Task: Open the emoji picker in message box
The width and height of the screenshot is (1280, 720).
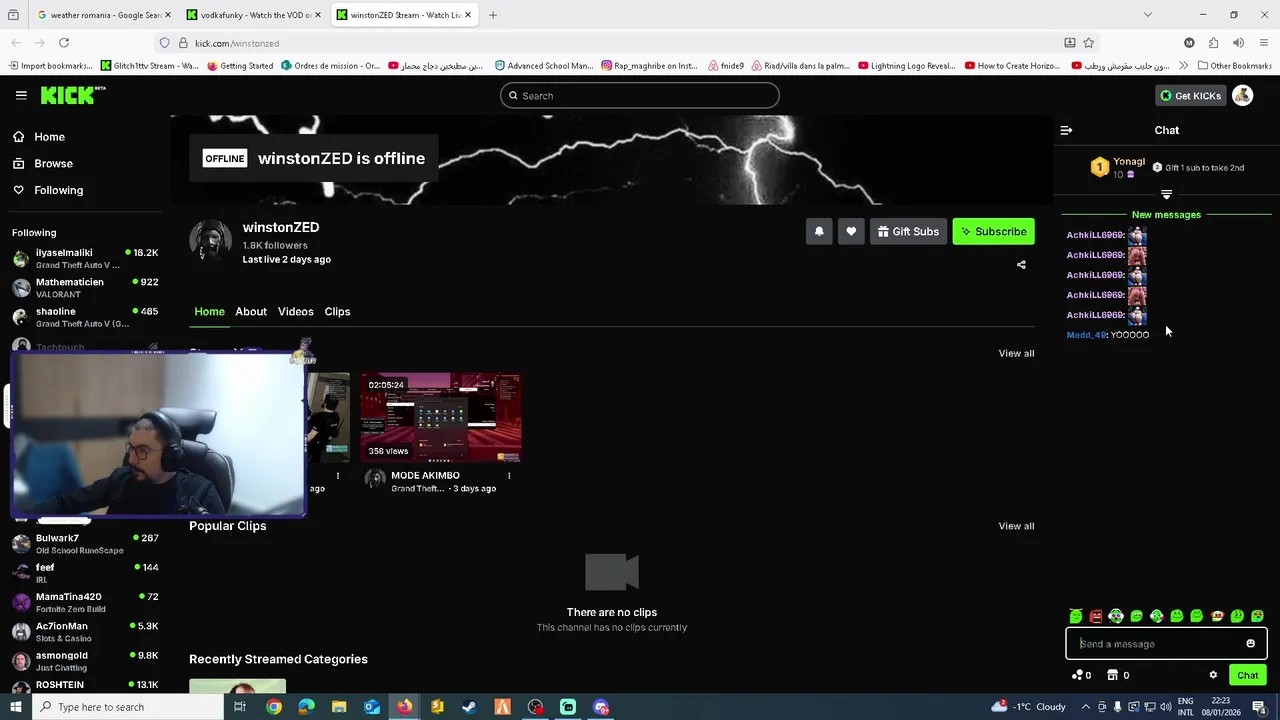Action: (x=1250, y=644)
